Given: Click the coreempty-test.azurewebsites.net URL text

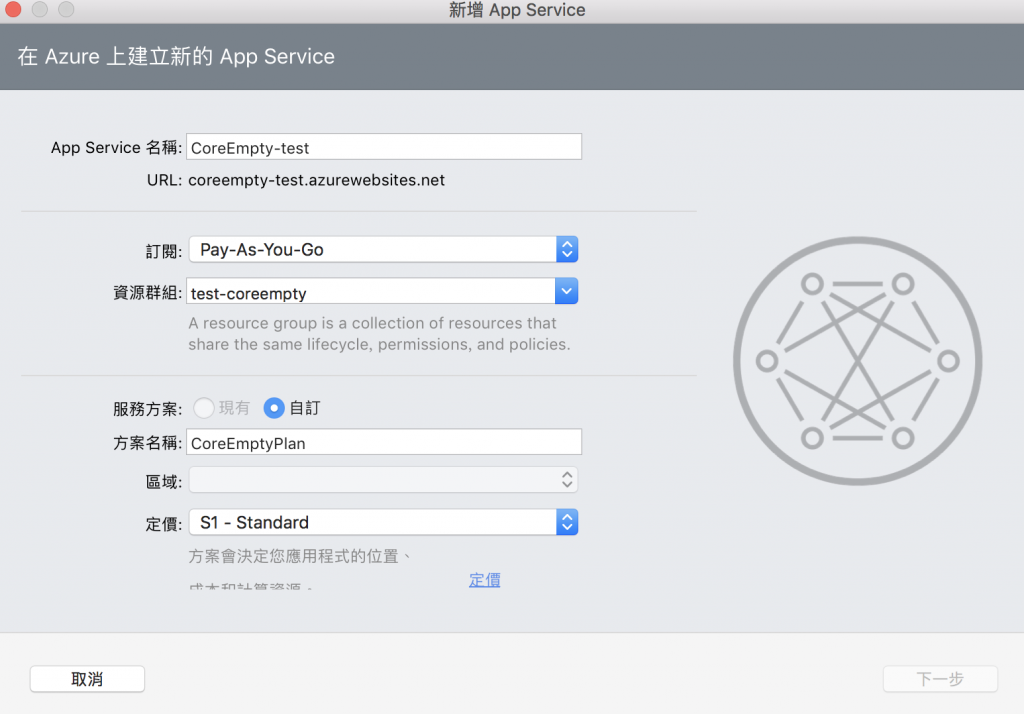Looking at the screenshot, I should pyautogui.click(x=317, y=180).
